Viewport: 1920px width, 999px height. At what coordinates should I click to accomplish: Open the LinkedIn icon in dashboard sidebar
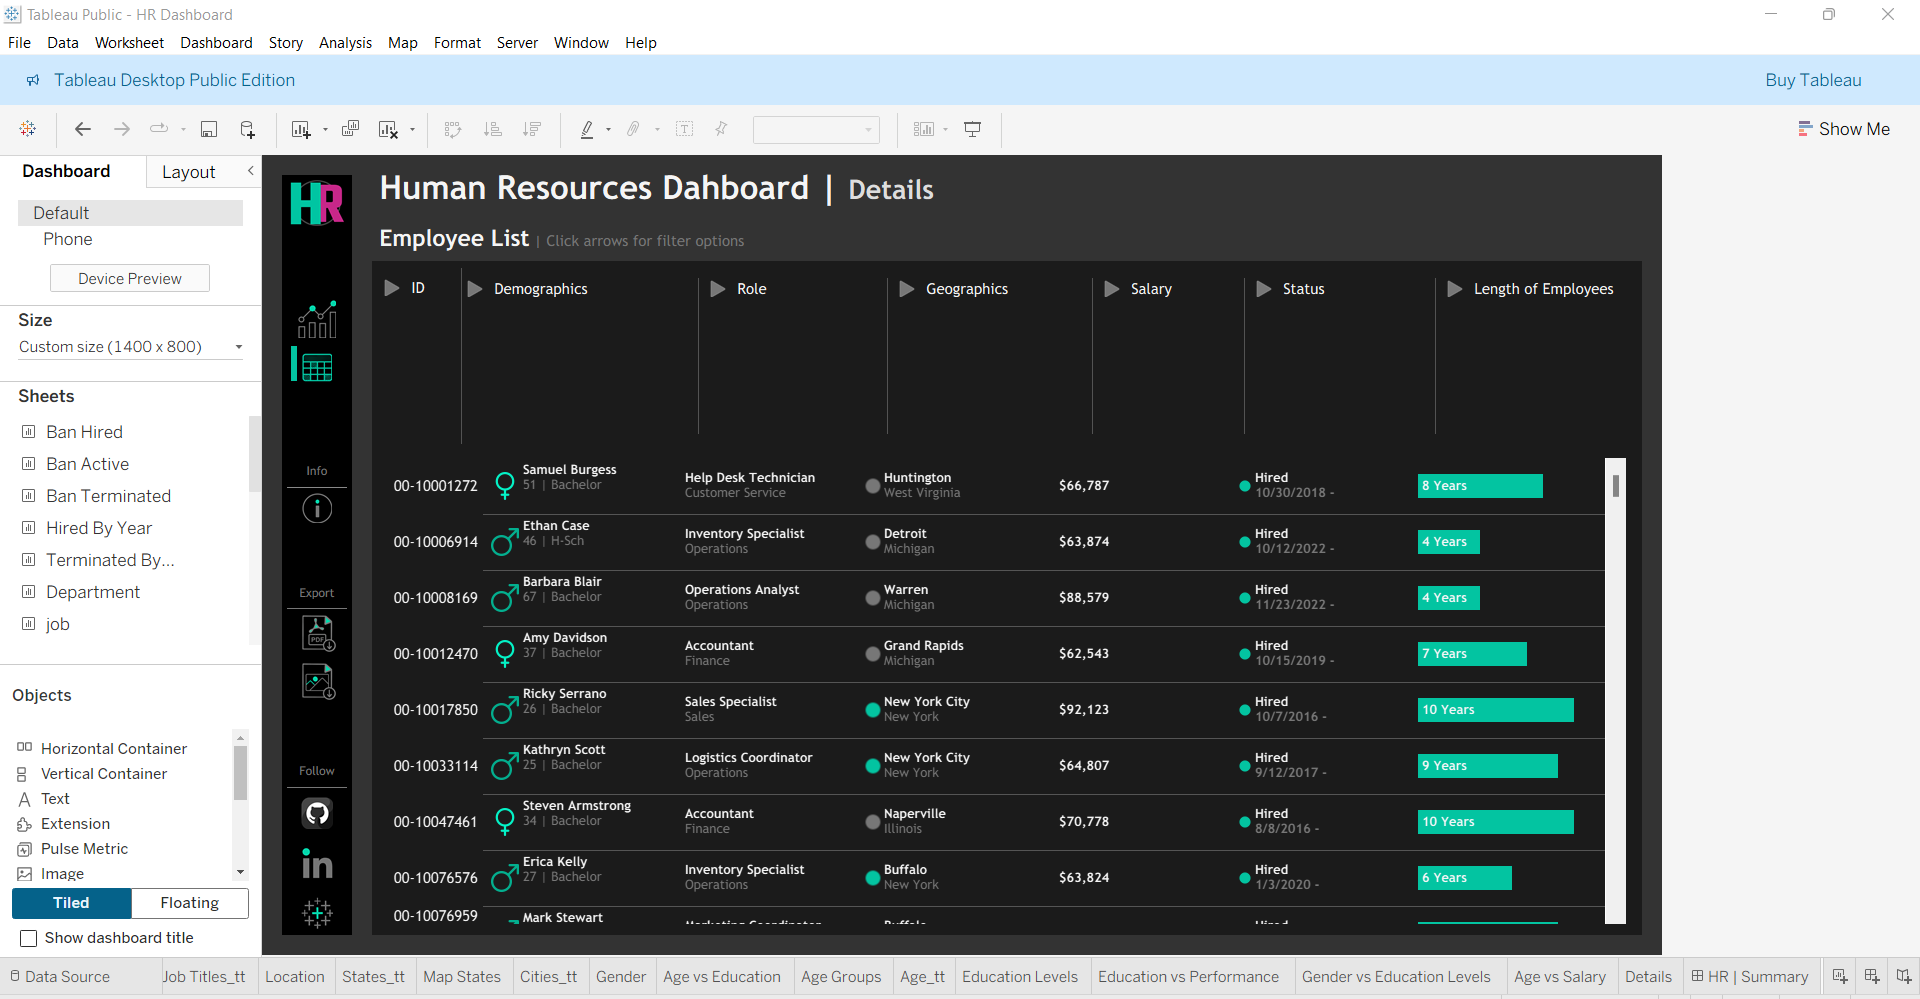317,864
